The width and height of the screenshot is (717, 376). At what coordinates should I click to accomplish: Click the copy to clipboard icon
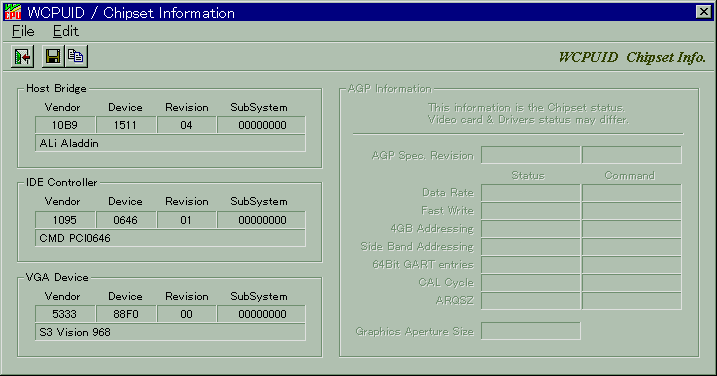tap(76, 57)
